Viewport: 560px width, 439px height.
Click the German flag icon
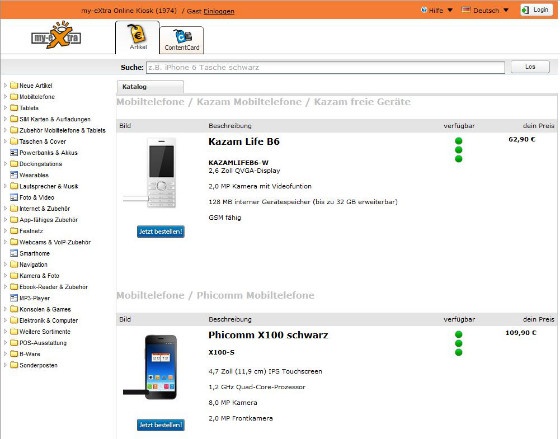click(x=466, y=10)
